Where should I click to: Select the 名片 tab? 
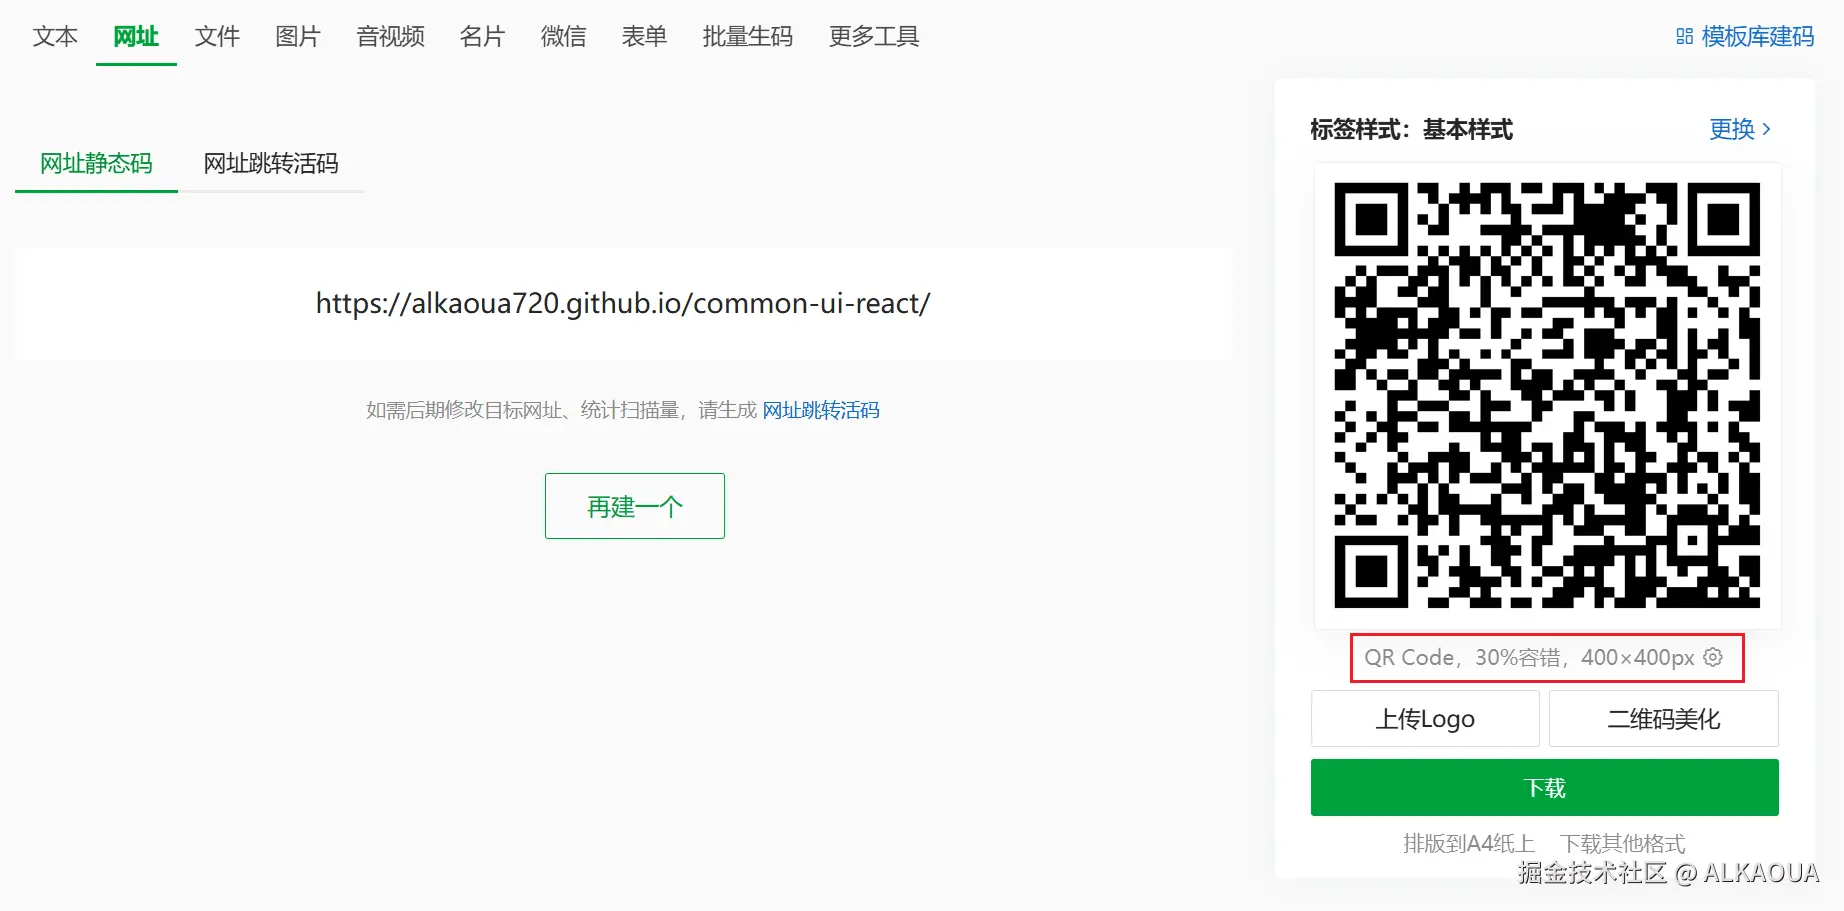(x=482, y=37)
